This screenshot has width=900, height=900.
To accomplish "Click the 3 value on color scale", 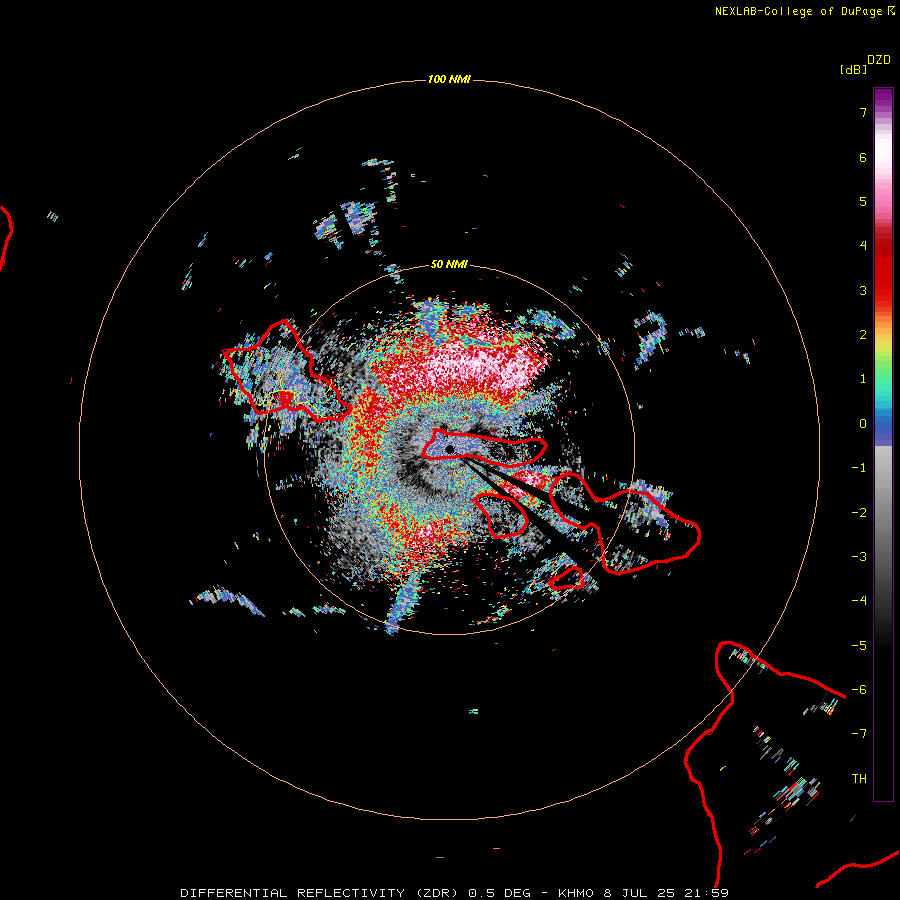I will click(x=863, y=290).
